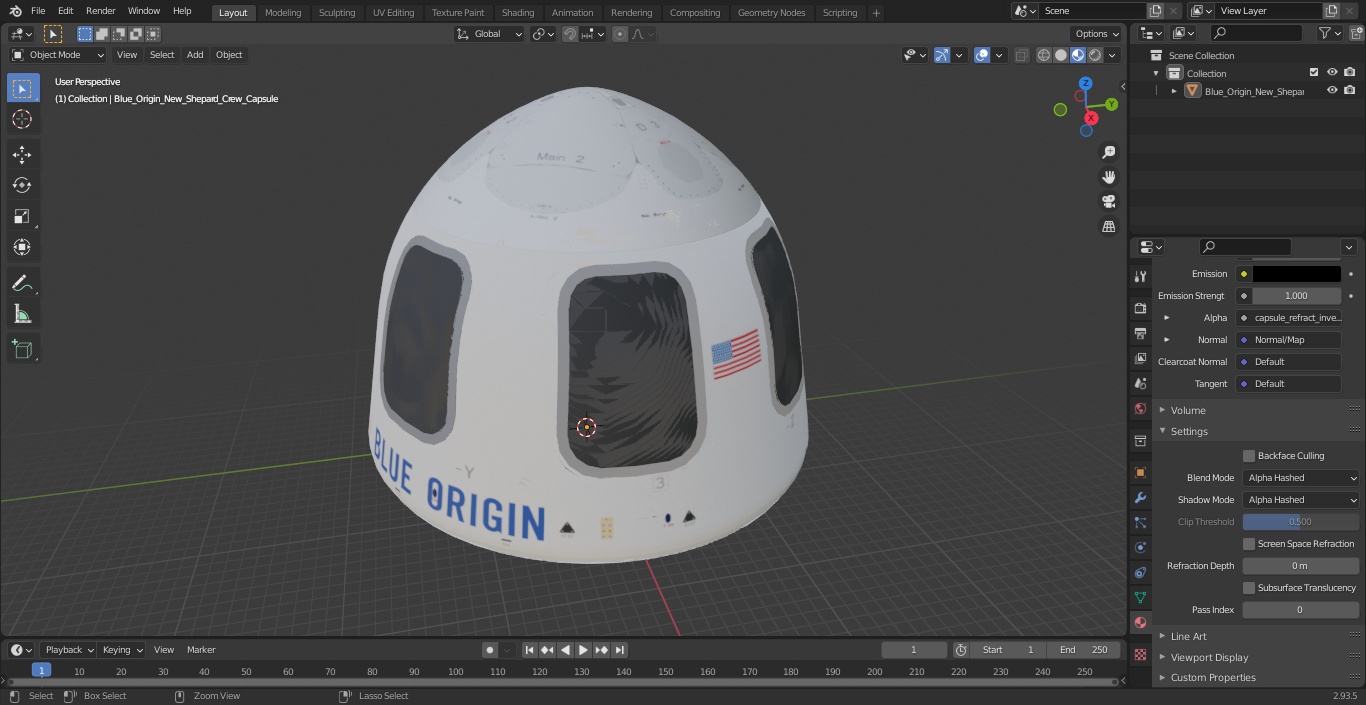Enable Backface Culling checkbox

1249,456
